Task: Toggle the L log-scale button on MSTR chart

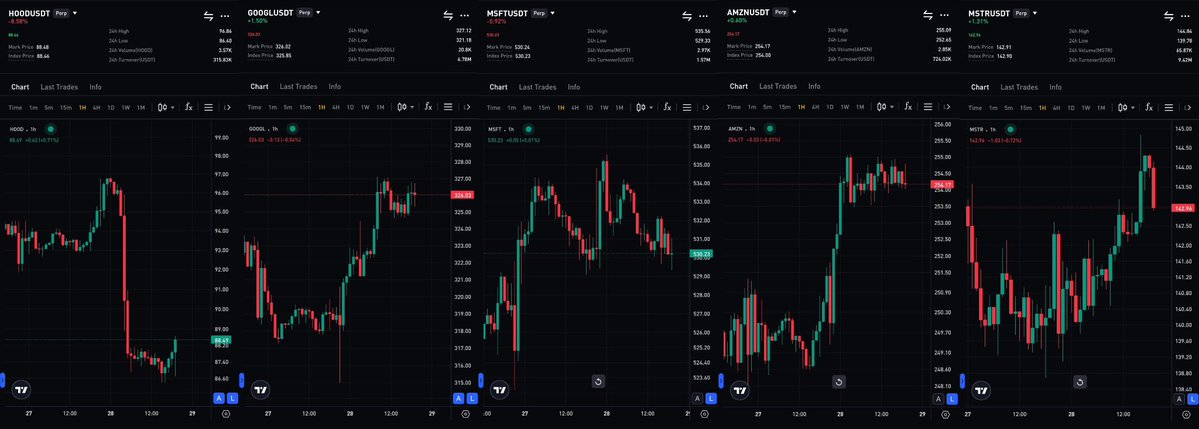Action: pos(1192,398)
